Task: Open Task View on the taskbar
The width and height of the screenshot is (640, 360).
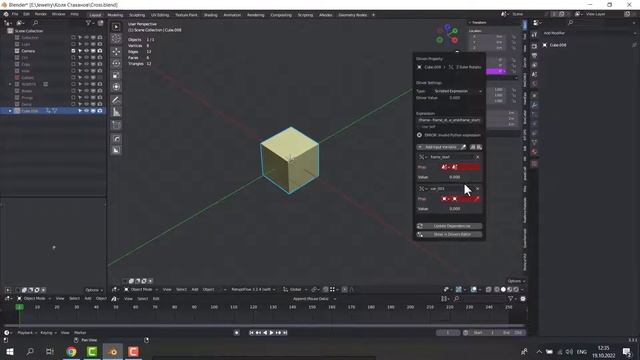Action: tap(50, 351)
